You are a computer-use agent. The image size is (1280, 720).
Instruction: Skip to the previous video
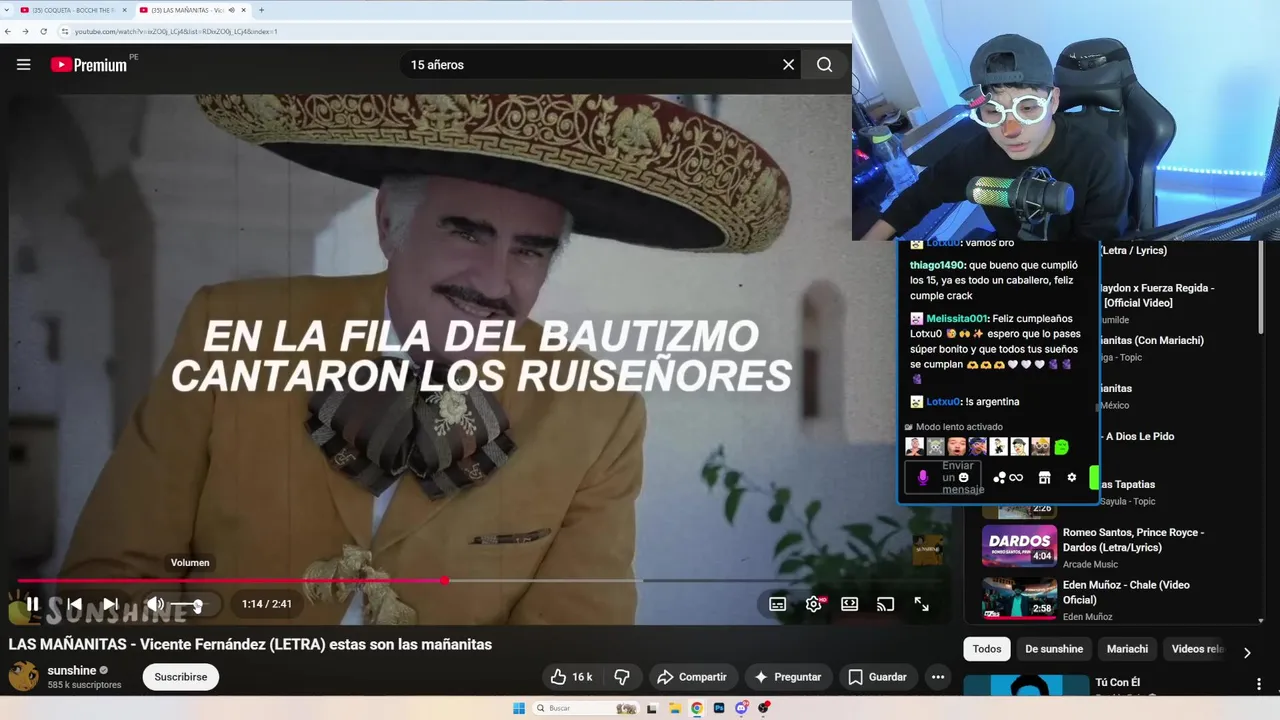point(74,604)
